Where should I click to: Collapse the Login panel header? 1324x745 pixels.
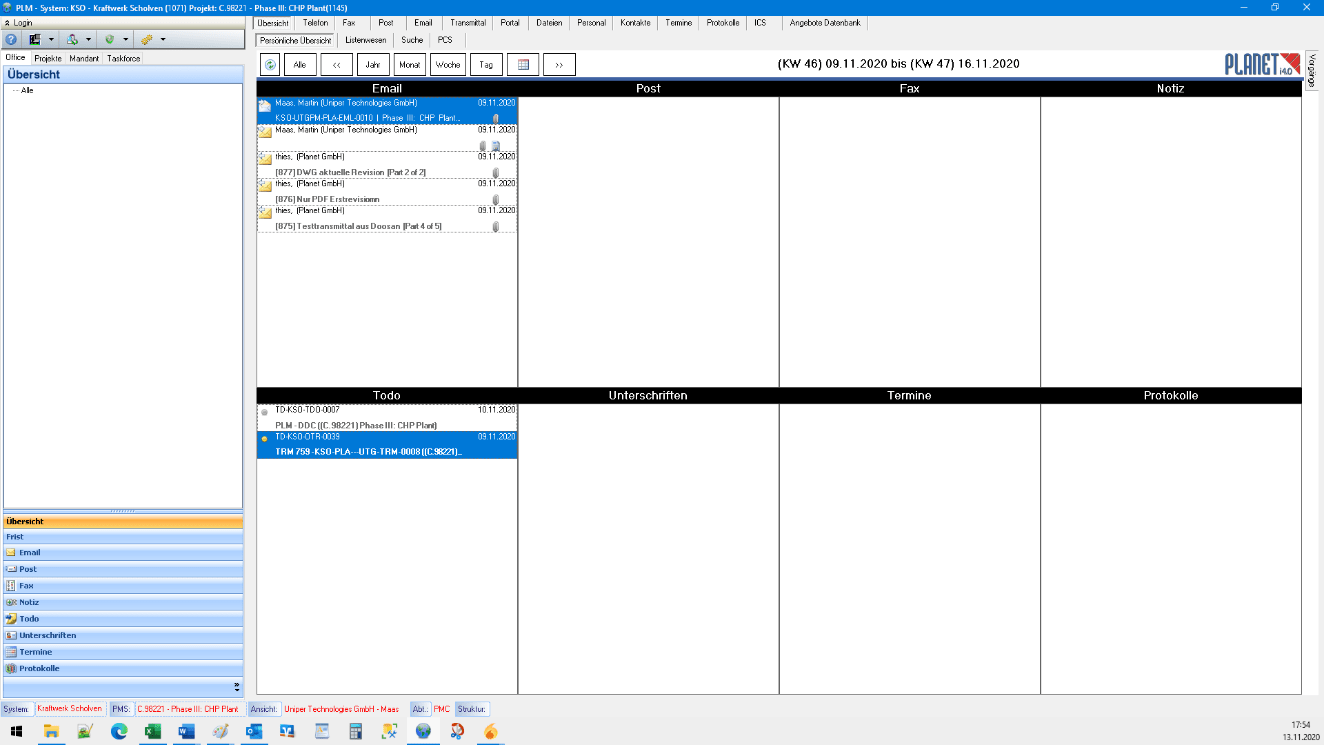tap(8, 22)
